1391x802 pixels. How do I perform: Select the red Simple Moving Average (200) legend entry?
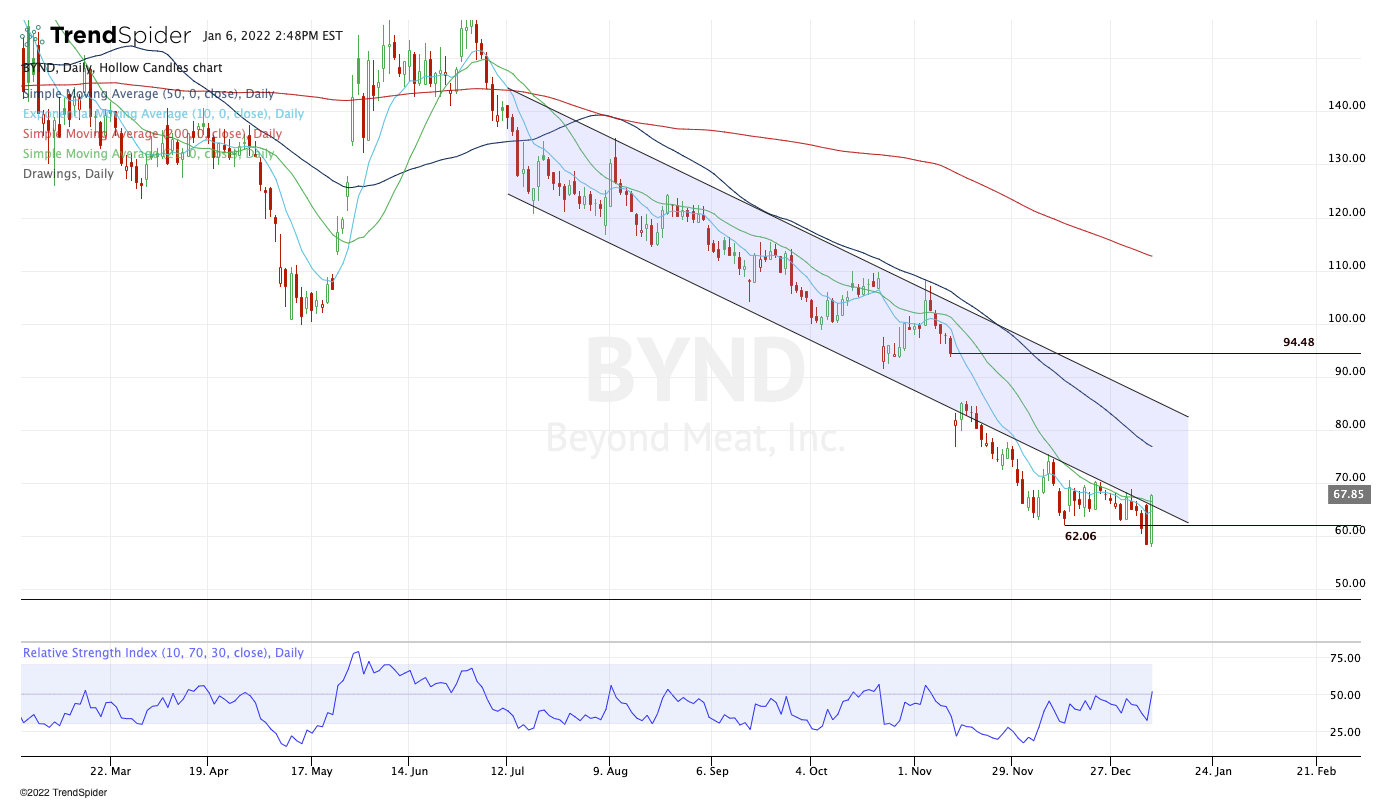[152, 134]
